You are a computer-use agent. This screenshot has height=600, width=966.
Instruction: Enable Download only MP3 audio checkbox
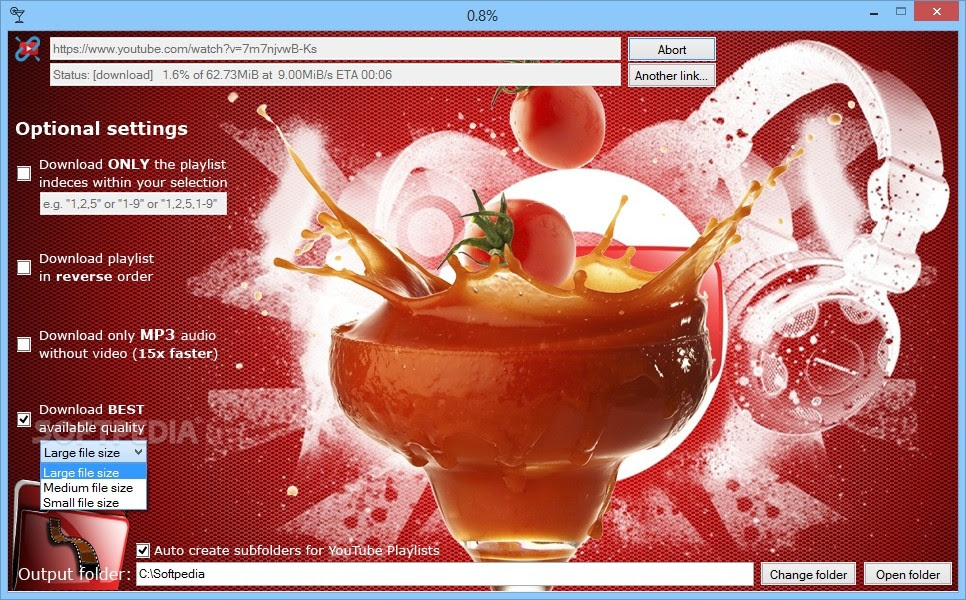(24, 344)
